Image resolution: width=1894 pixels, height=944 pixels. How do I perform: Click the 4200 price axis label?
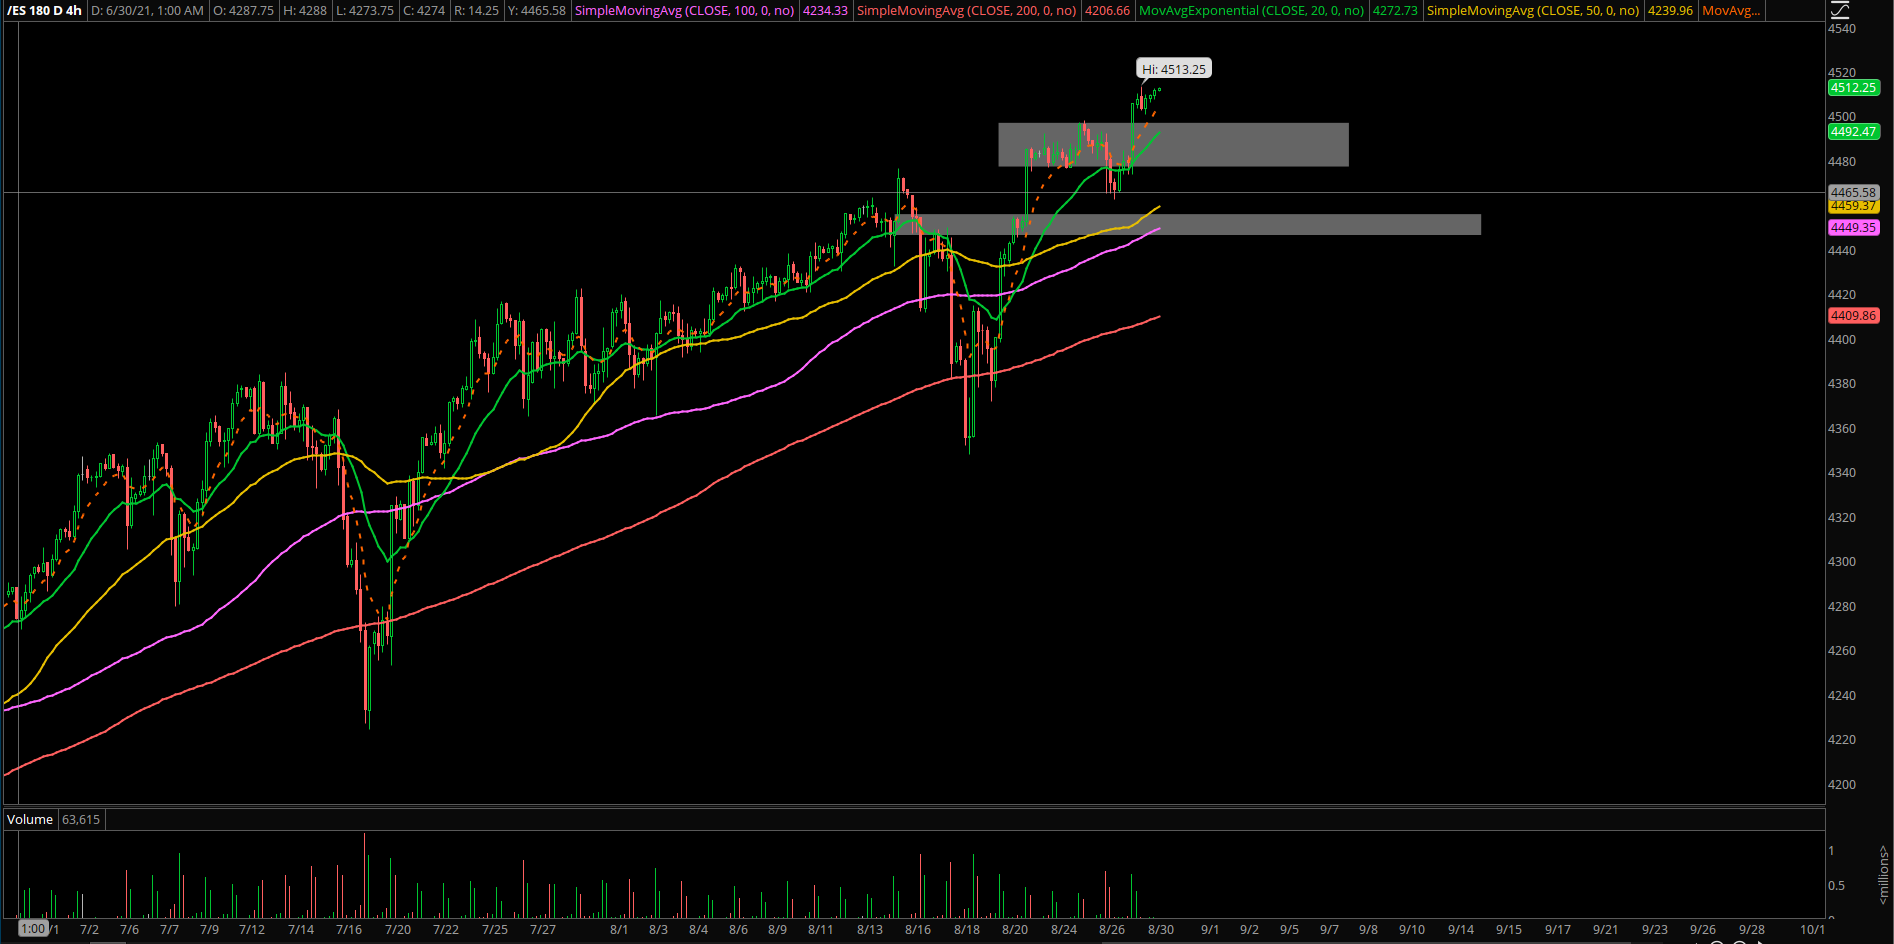tap(1842, 784)
